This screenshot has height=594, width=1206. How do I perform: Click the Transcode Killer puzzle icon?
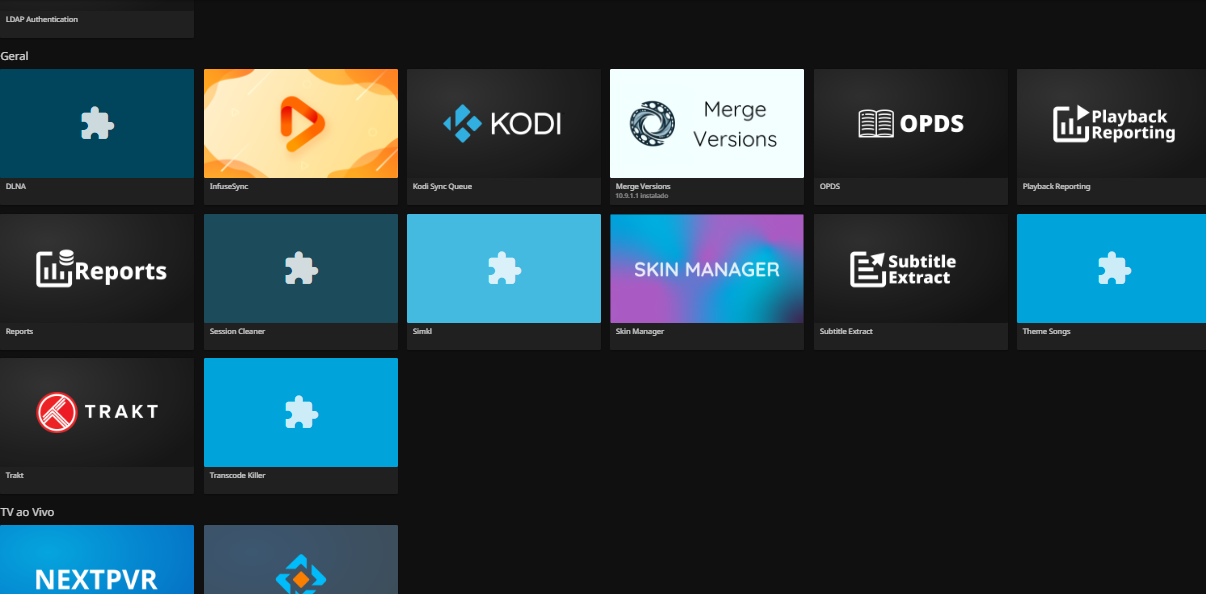click(300, 412)
